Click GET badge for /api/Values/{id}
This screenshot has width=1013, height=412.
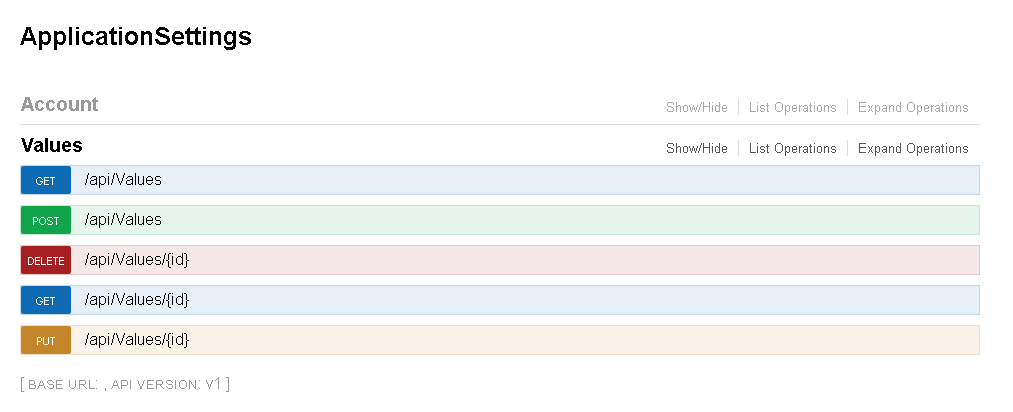pos(46,300)
